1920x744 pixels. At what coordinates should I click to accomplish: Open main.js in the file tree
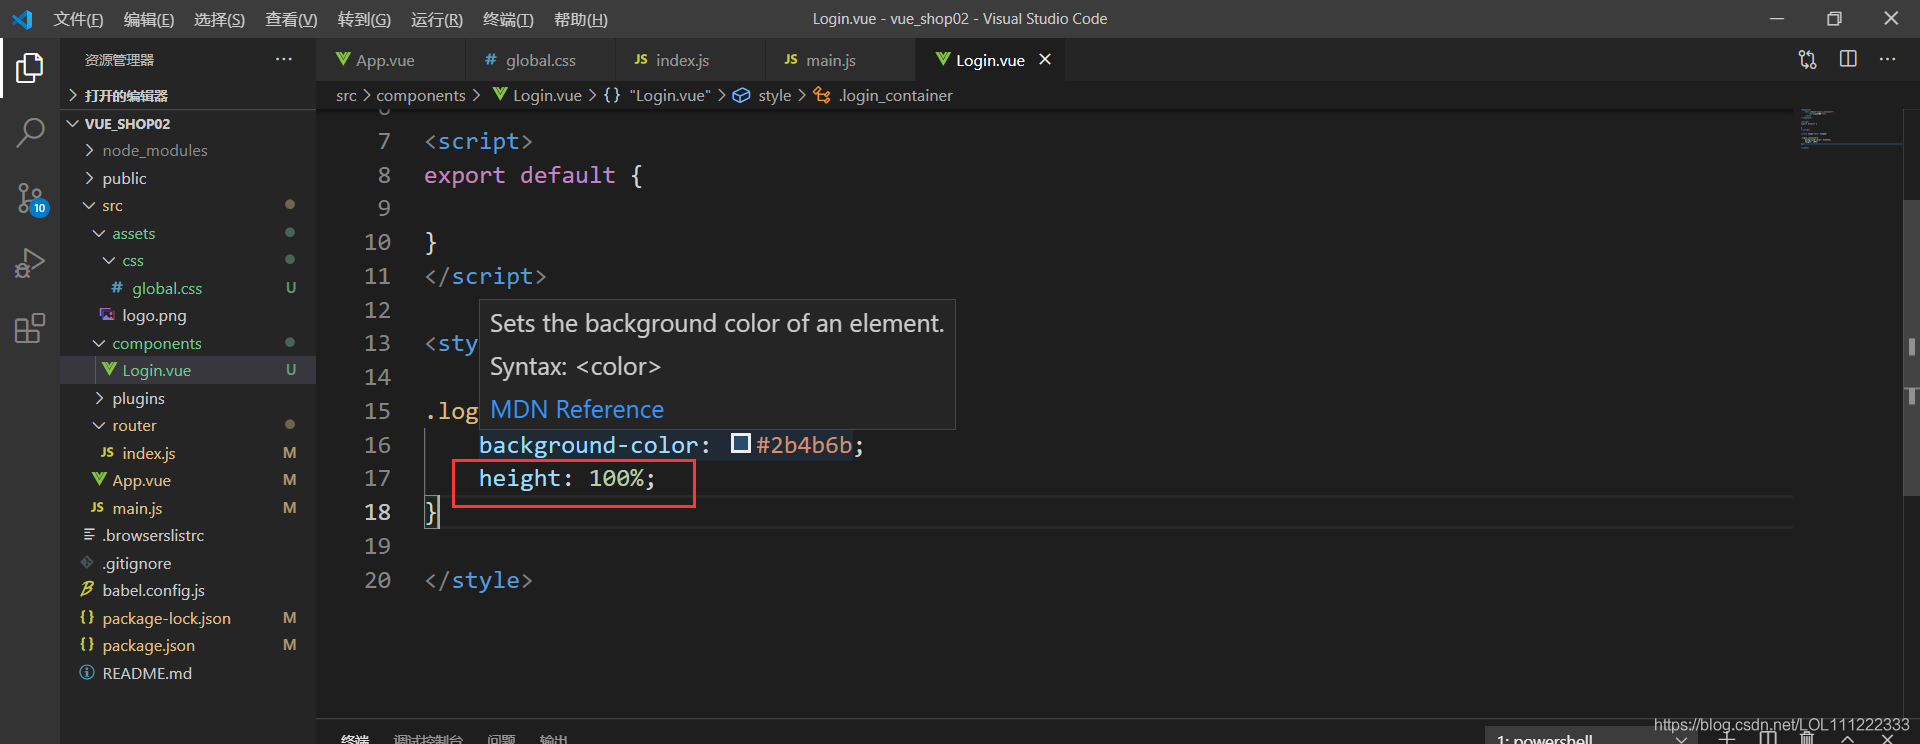click(188, 508)
